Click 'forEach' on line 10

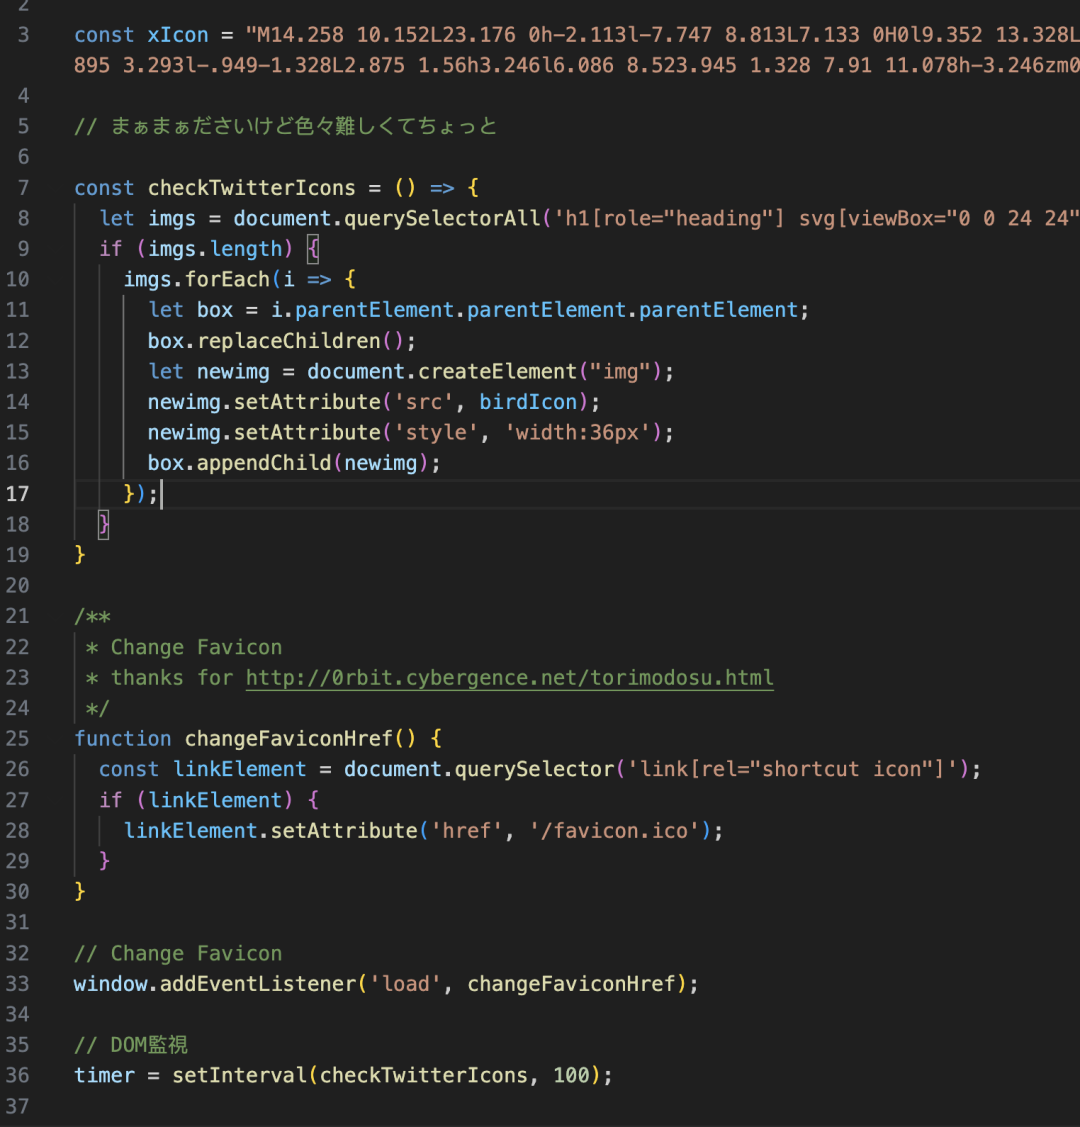[227, 280]
